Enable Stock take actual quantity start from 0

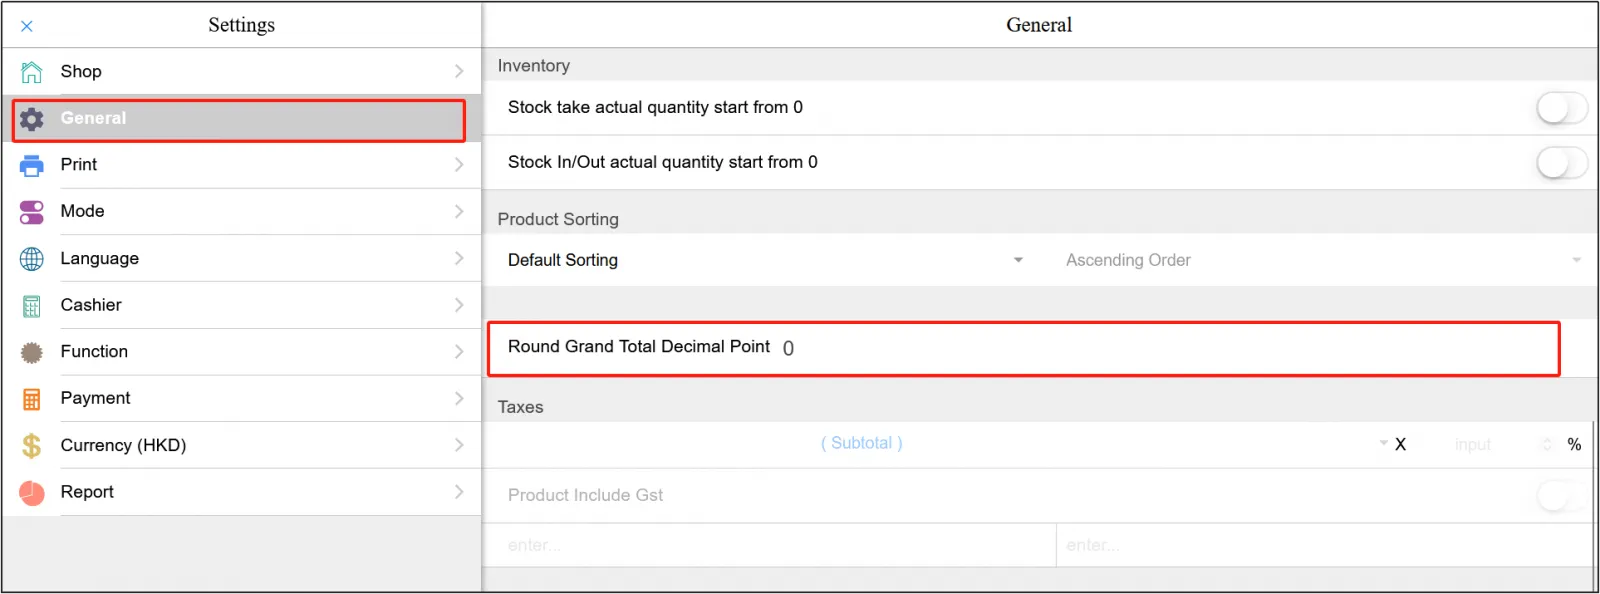[1561, 107]
